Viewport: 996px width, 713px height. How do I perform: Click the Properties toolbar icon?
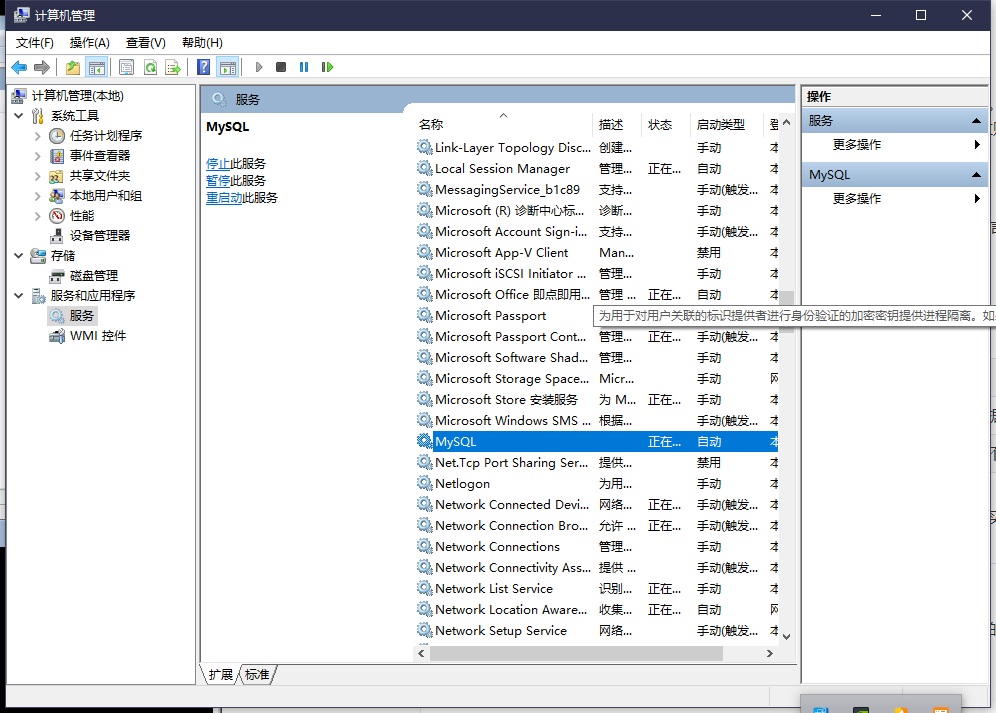pos(126,67)
